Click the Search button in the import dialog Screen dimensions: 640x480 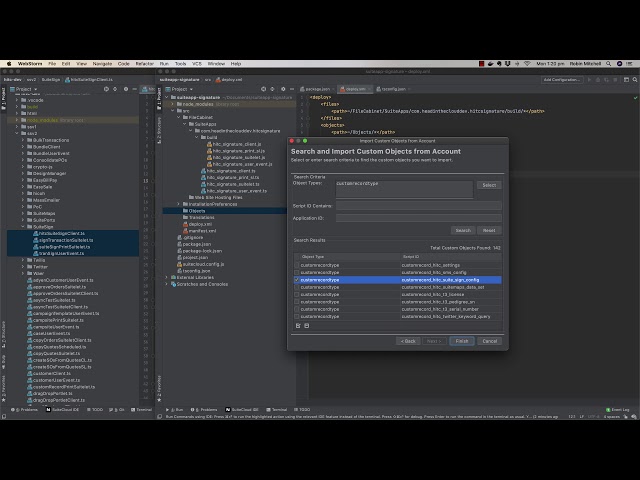(463, 231)
